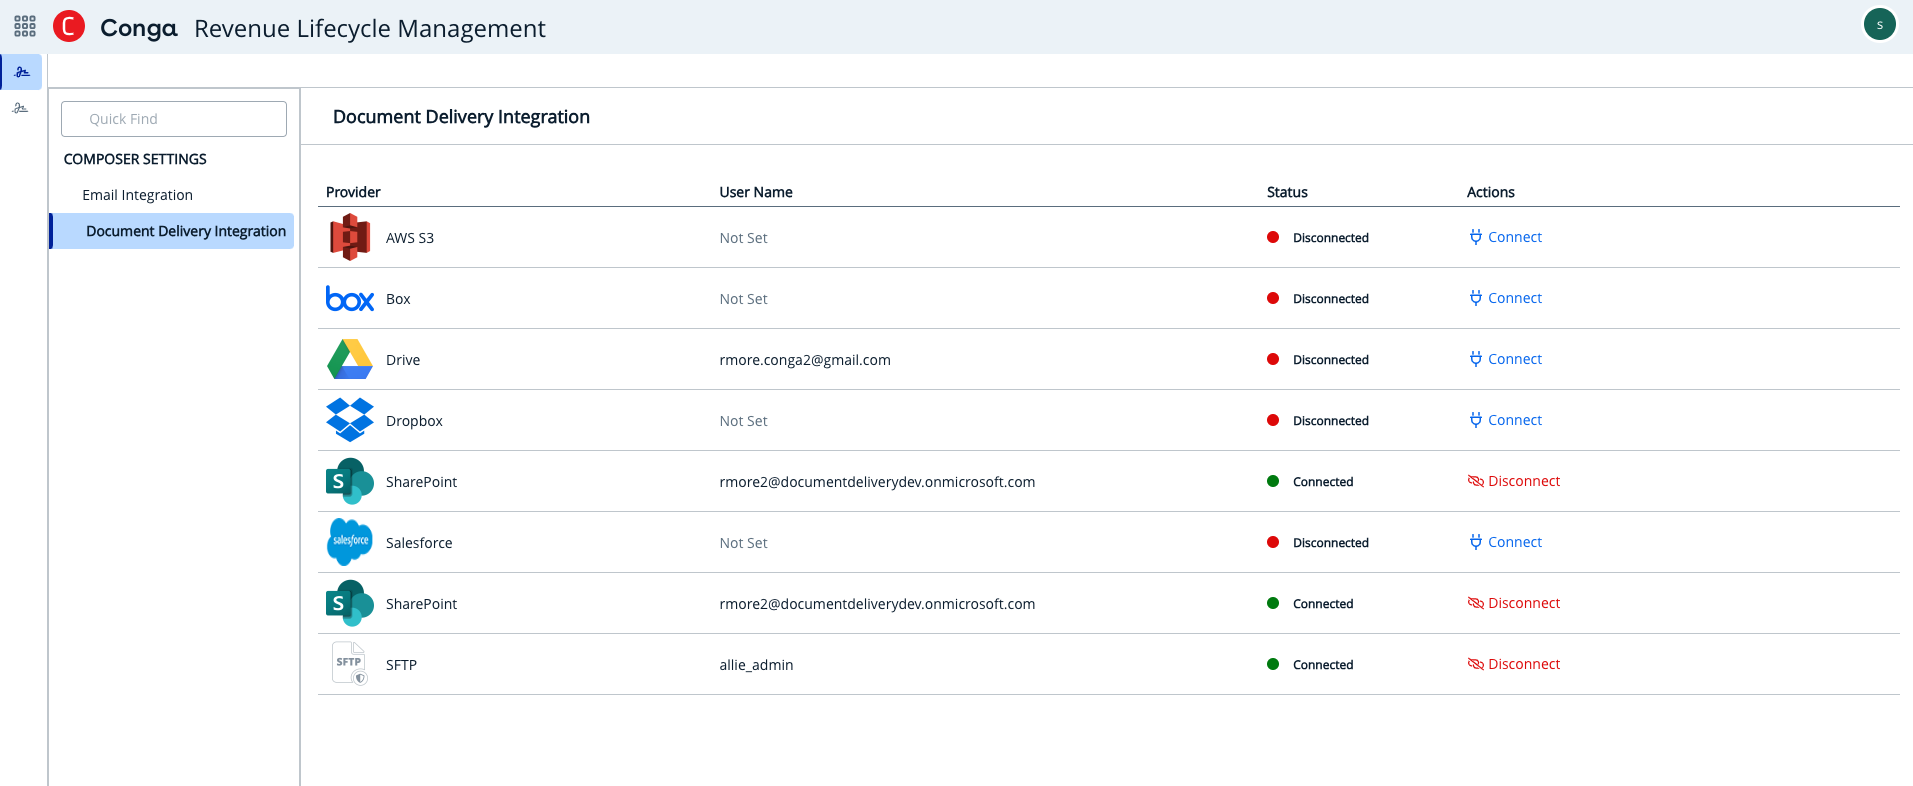
Task: Connect the Box provider
Action: (x=1505, y=298)
